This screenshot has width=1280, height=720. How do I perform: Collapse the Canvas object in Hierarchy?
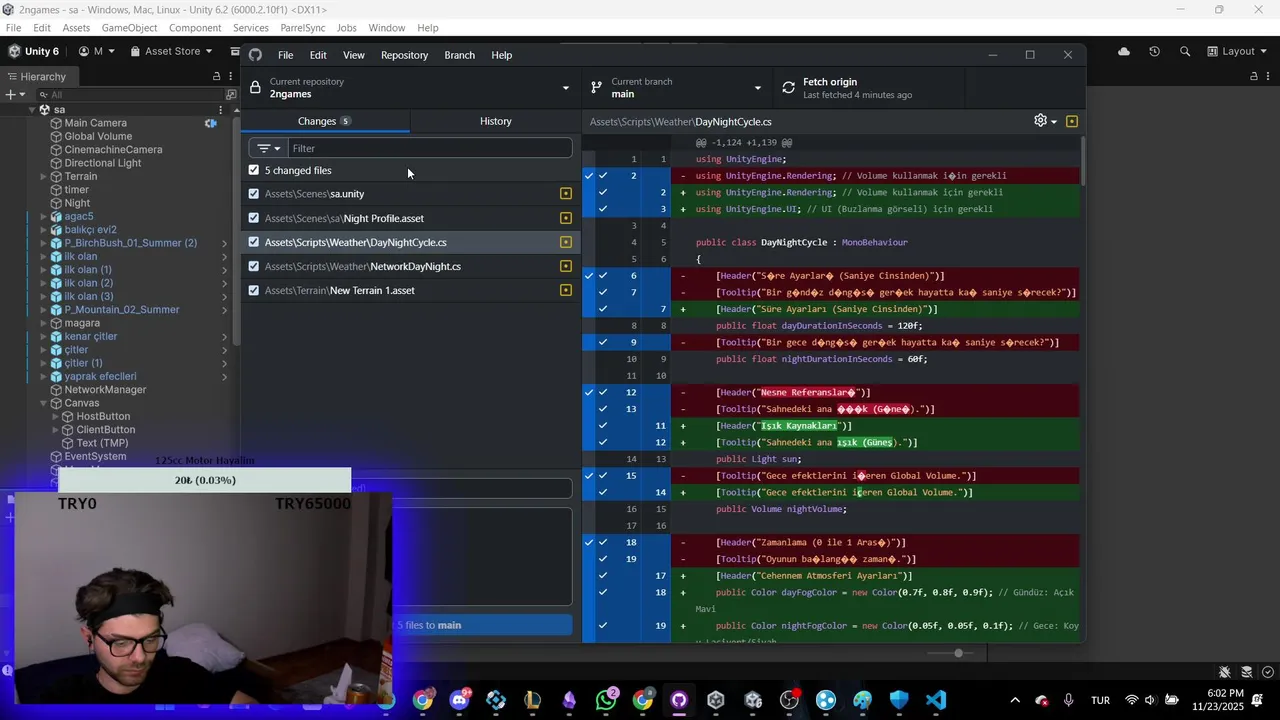(x=44, y=403)
